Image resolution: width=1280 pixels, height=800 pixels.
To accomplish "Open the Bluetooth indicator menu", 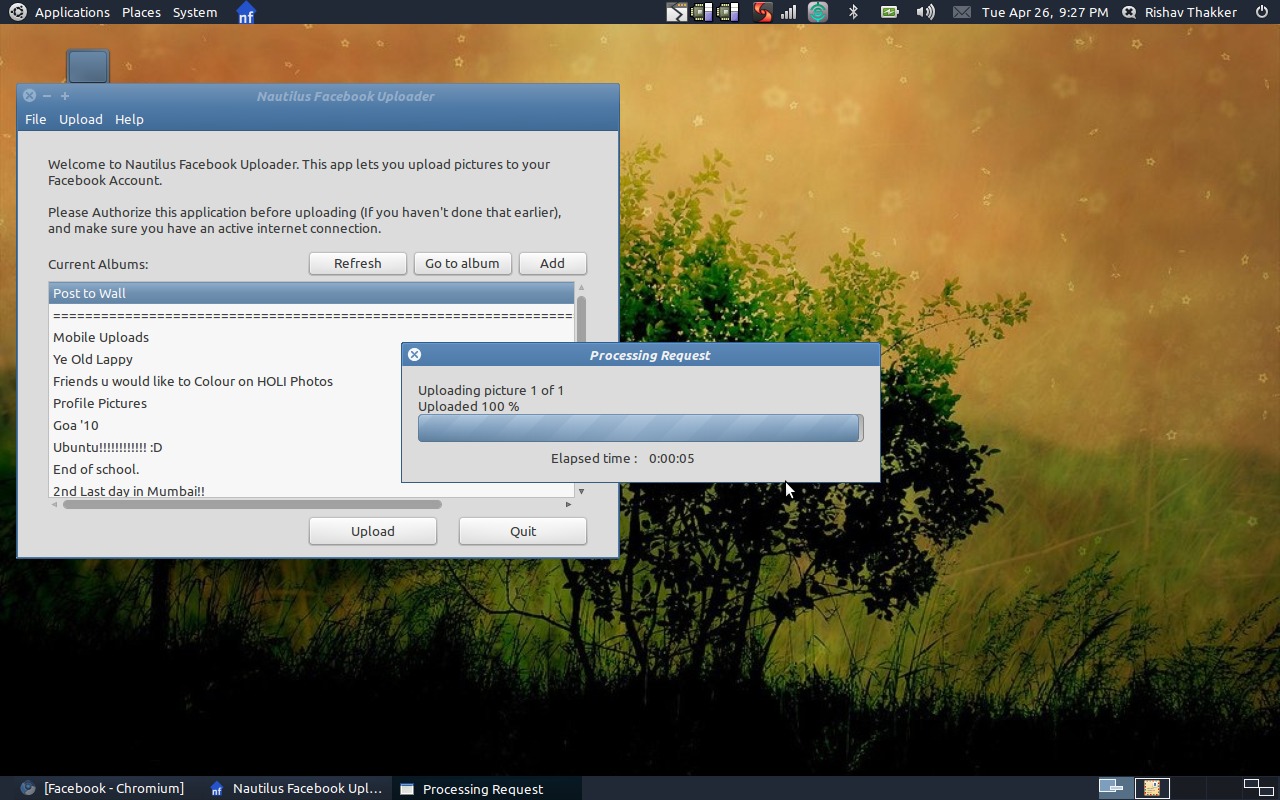I will pos(853,12).
